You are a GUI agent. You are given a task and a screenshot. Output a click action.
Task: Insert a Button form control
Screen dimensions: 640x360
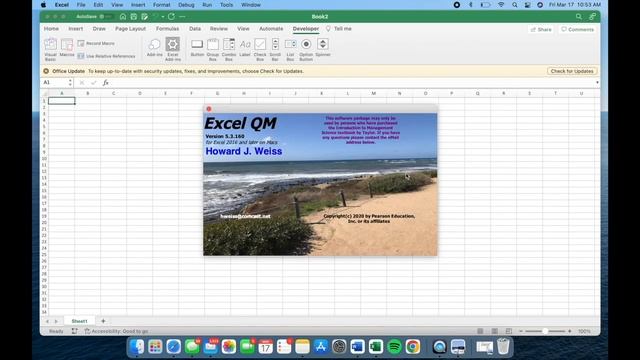point(197,47)
